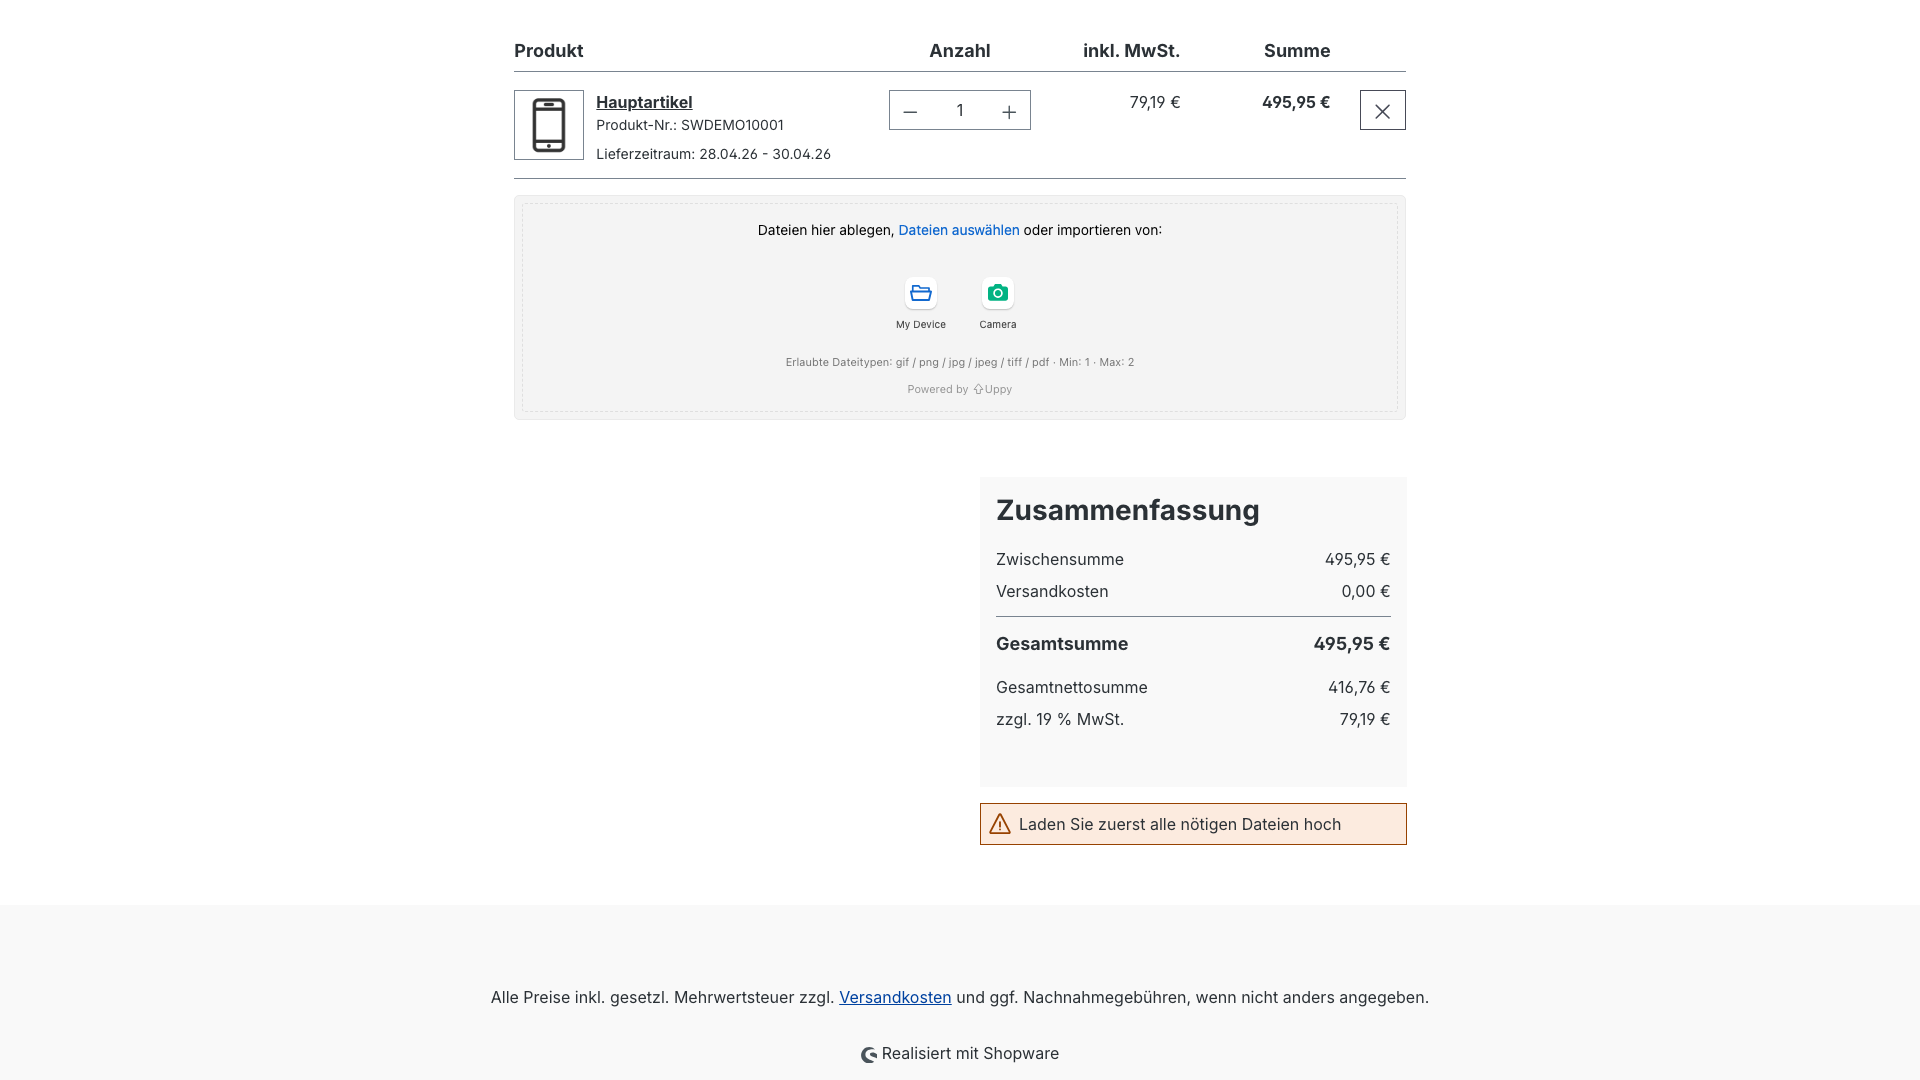Remove Hauptartikel from the cart
Image resolution: width=1920 pixels, height=1080 pixels.
(1382, 111)
